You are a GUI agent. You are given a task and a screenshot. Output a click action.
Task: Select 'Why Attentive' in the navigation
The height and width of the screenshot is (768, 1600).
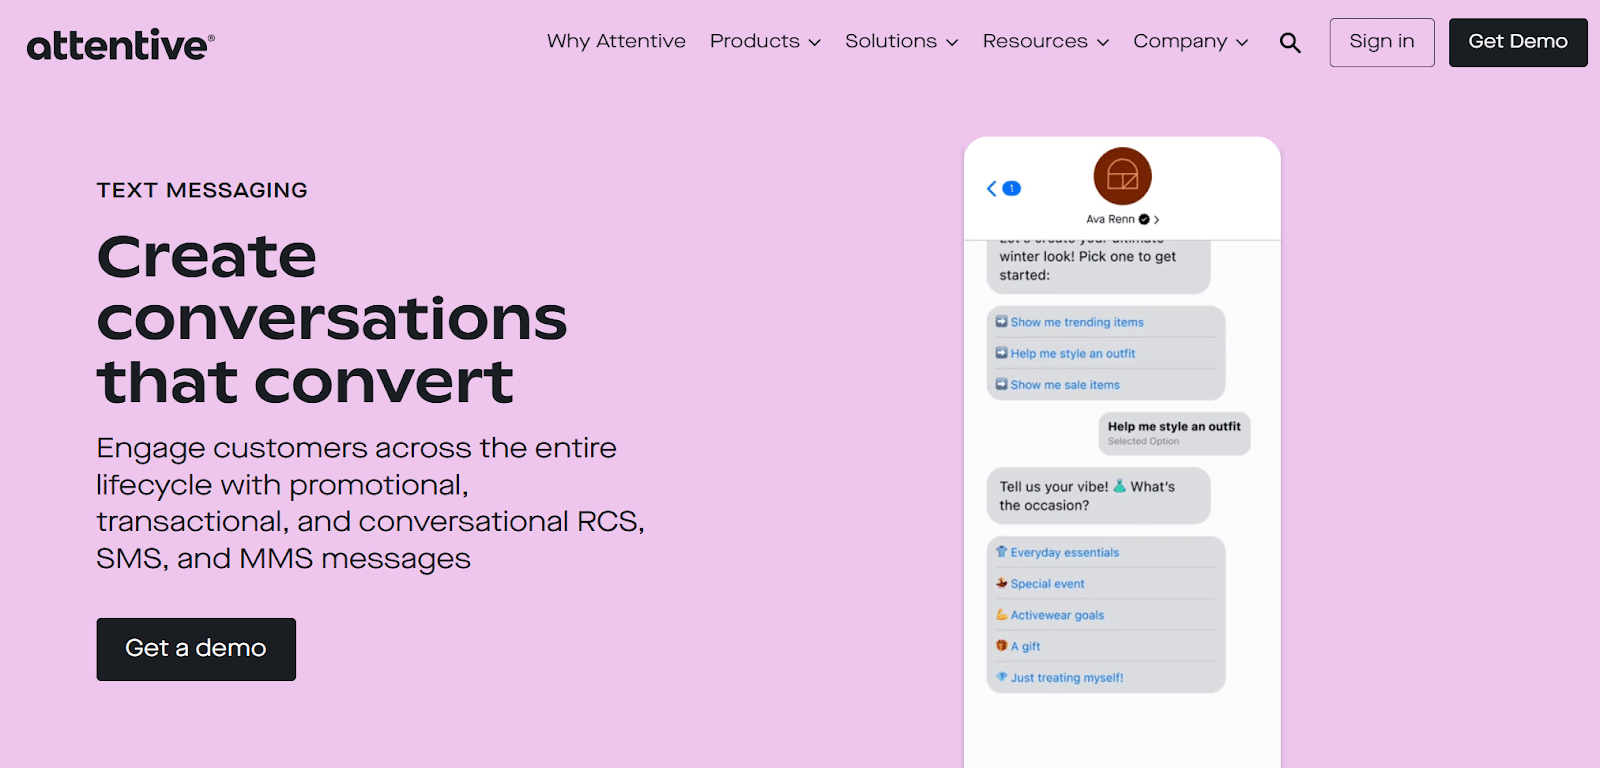(x=616, y=42)
